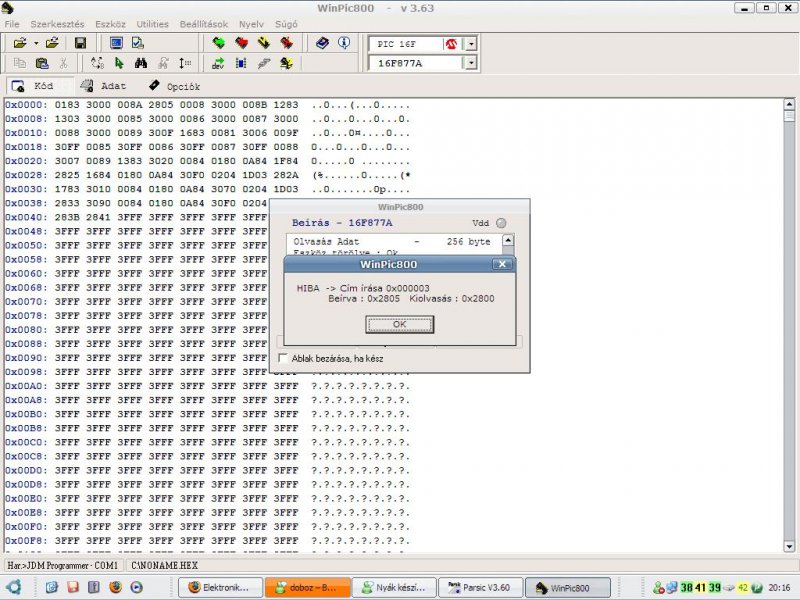This screenshot has height=600, width=800.
Task: Read device with green chip icon
Action: pyautogui.click(x=219, y=43)
